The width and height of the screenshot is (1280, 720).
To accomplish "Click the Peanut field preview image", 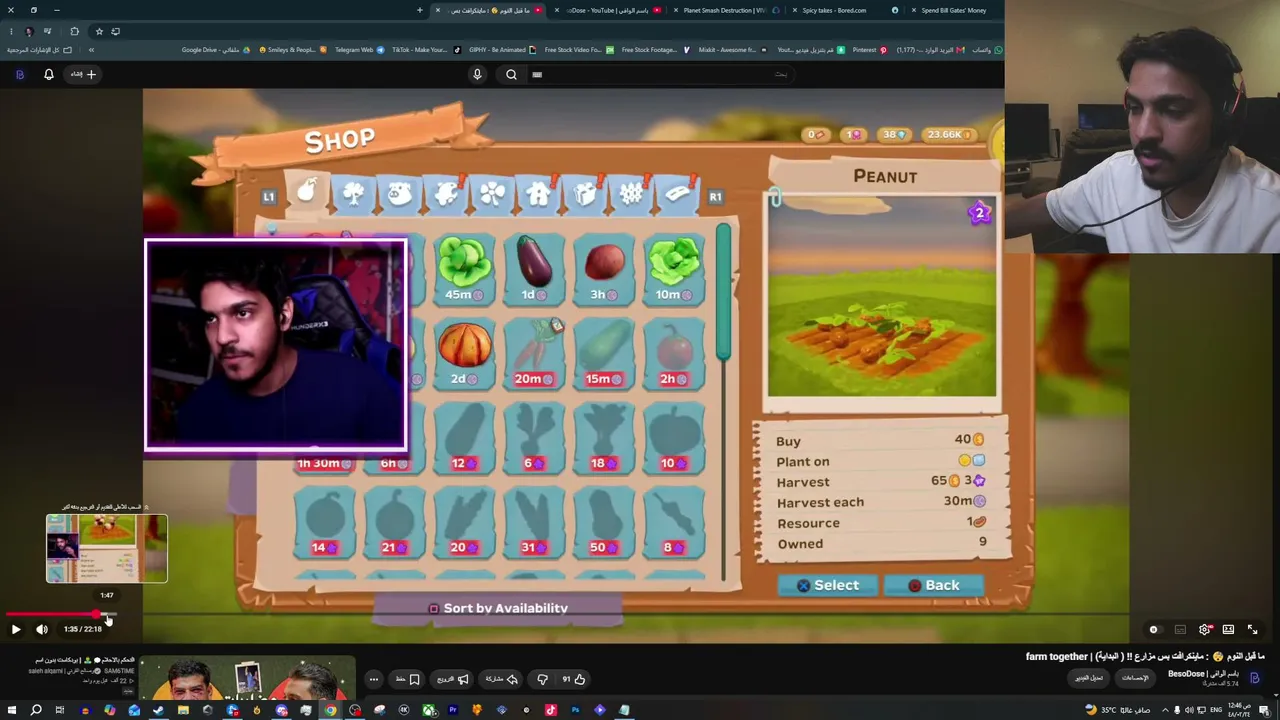I will 881,297.
